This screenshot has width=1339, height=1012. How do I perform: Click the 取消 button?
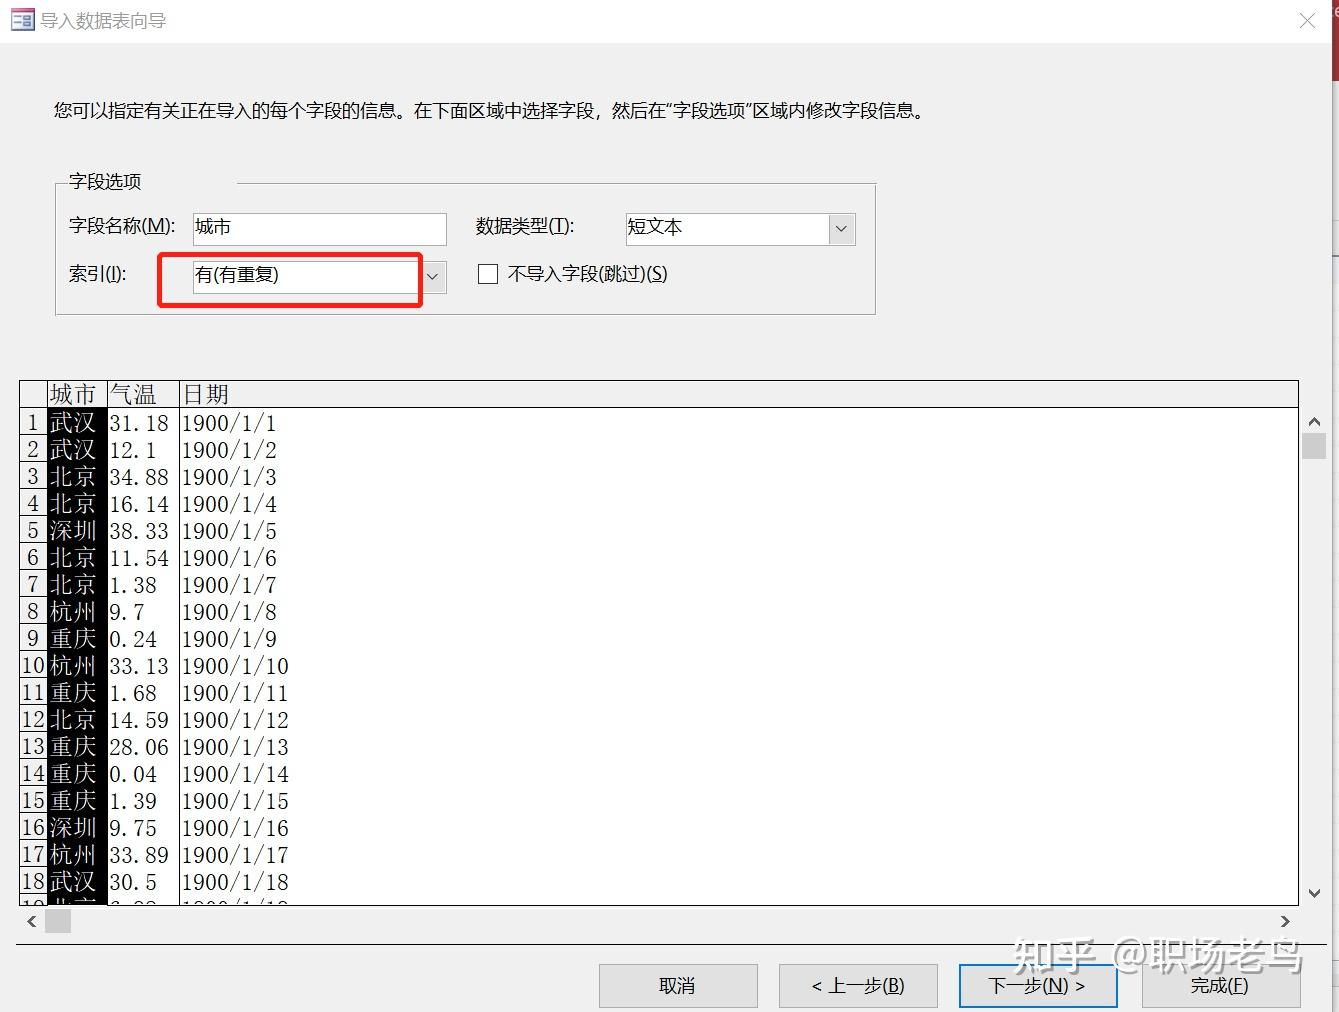pos(677,985)
